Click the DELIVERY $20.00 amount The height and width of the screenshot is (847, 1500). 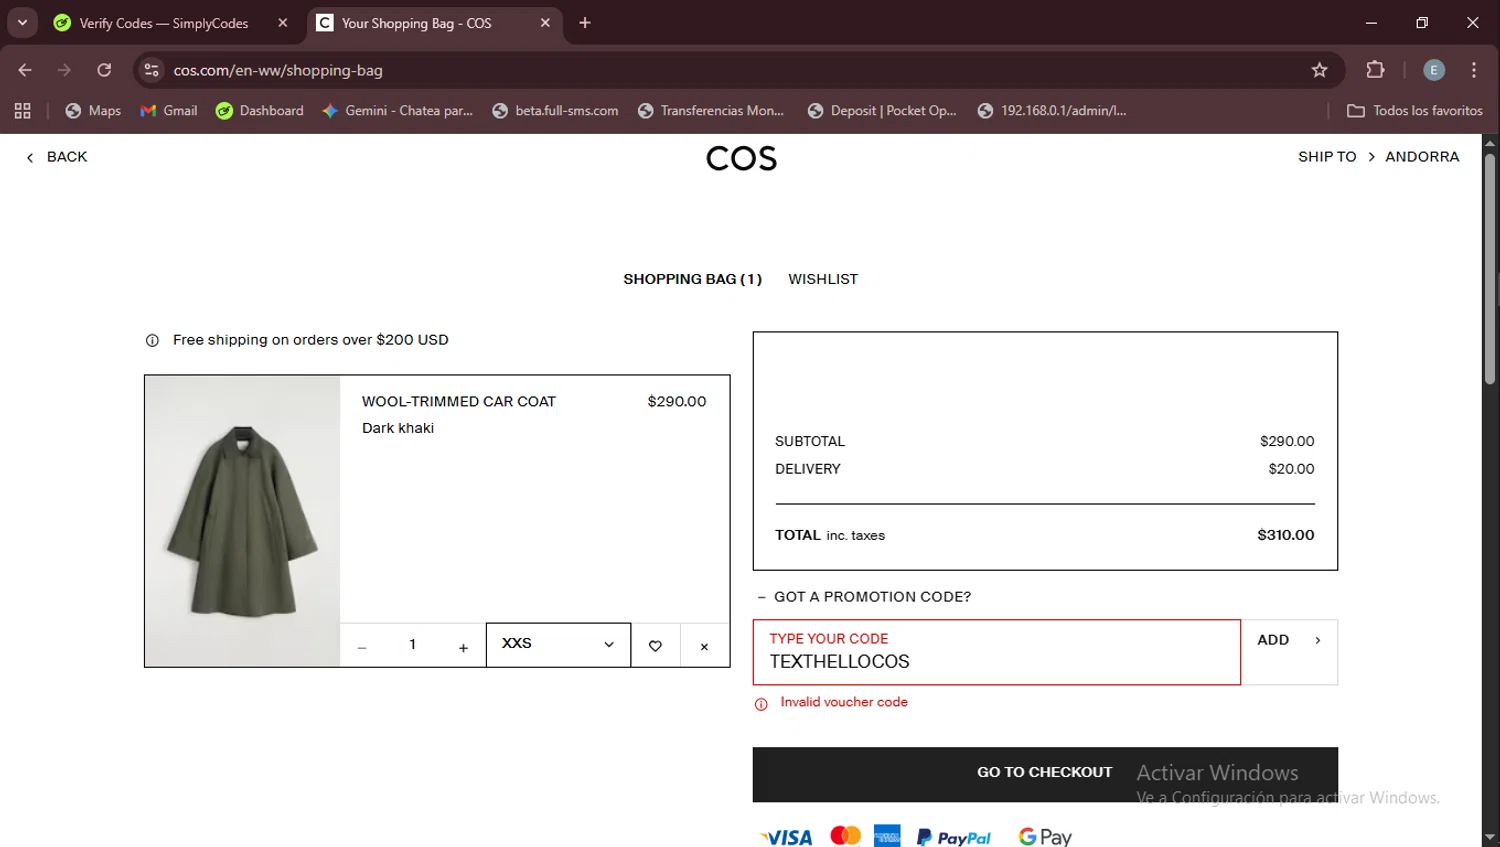point(1292,469)
